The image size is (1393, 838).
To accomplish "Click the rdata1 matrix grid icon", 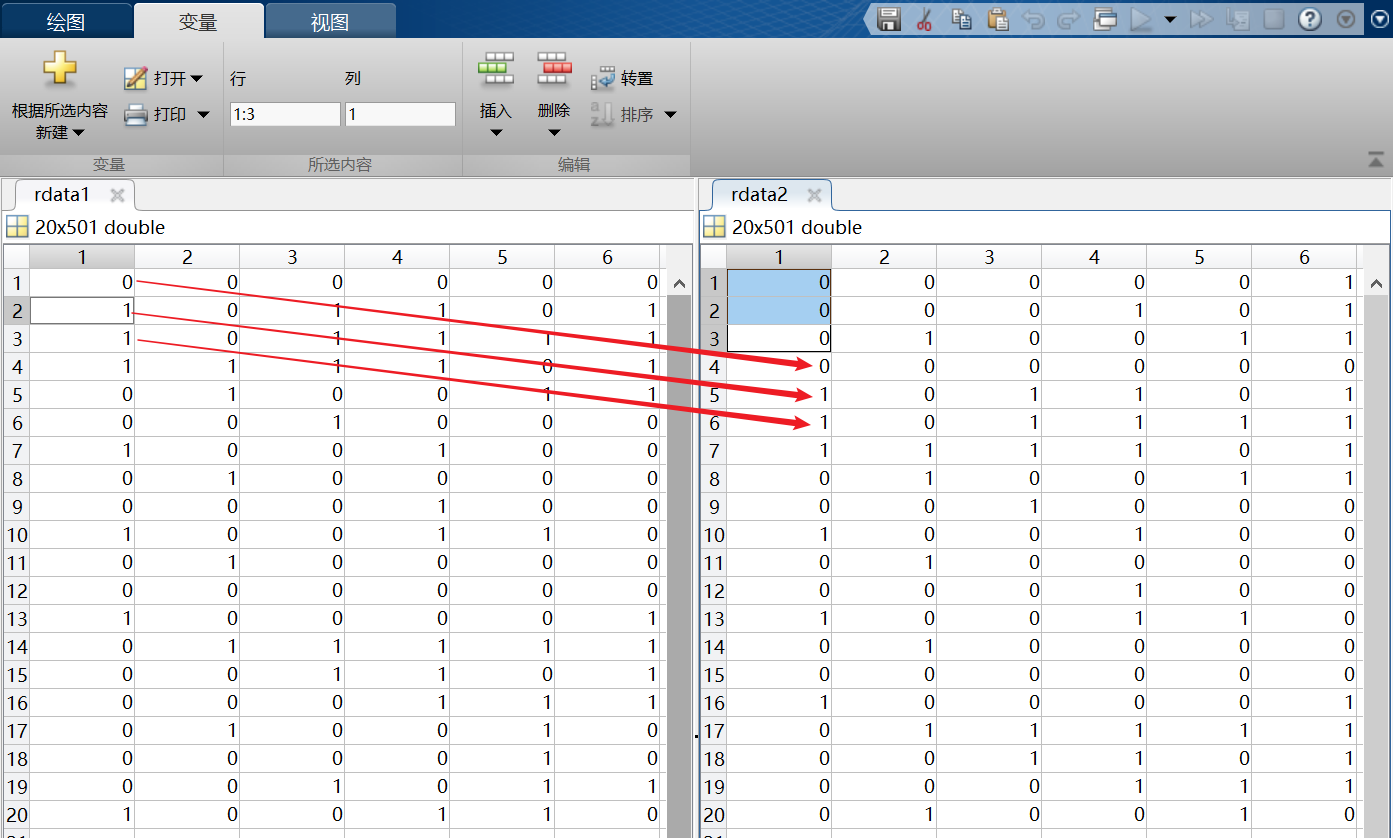I will click(x=16, y=227).
